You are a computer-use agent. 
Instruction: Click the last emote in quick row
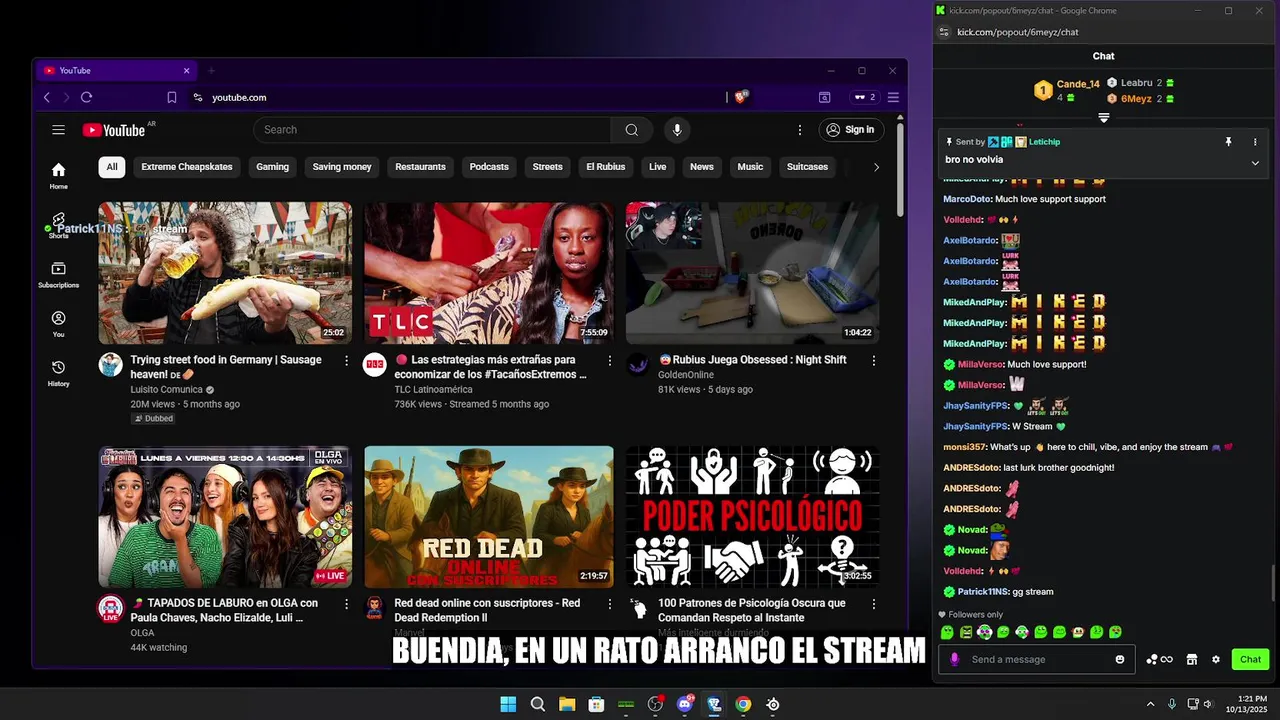[1115, 632]
